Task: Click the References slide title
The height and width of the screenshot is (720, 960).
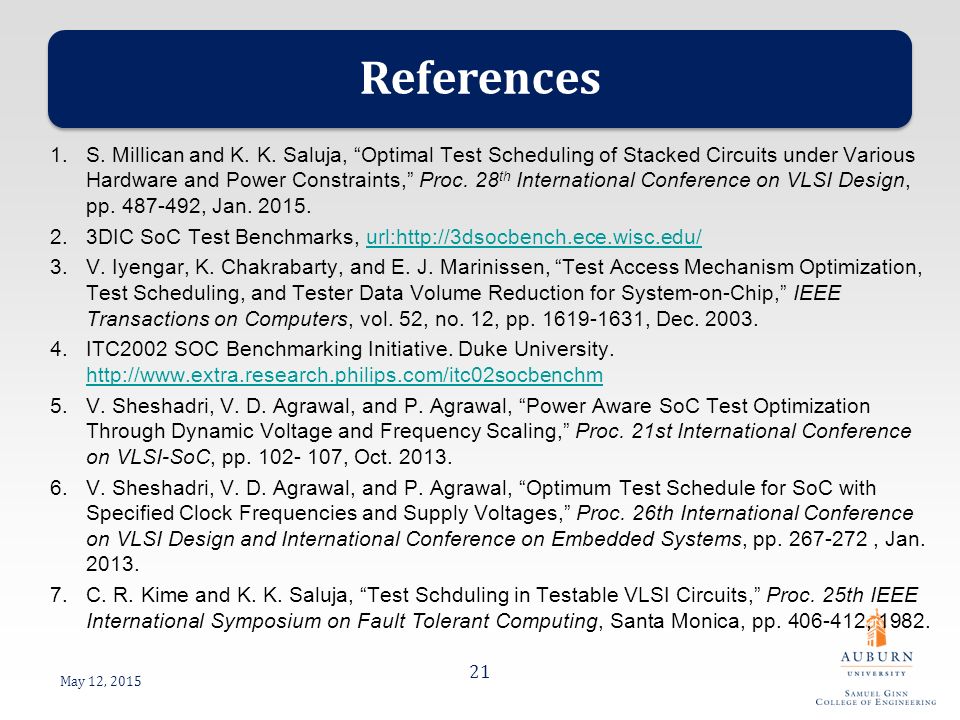Action: (x=480, y=78)
